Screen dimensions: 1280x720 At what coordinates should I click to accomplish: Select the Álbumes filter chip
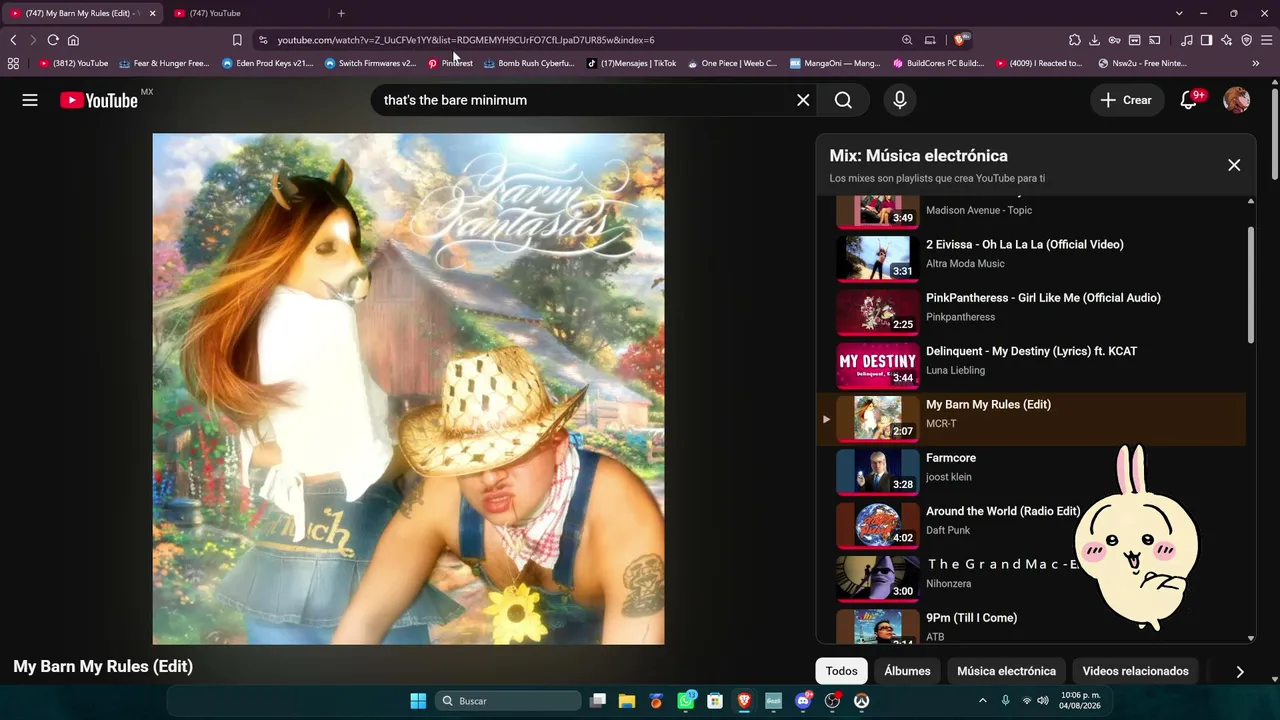coord(907,671)
